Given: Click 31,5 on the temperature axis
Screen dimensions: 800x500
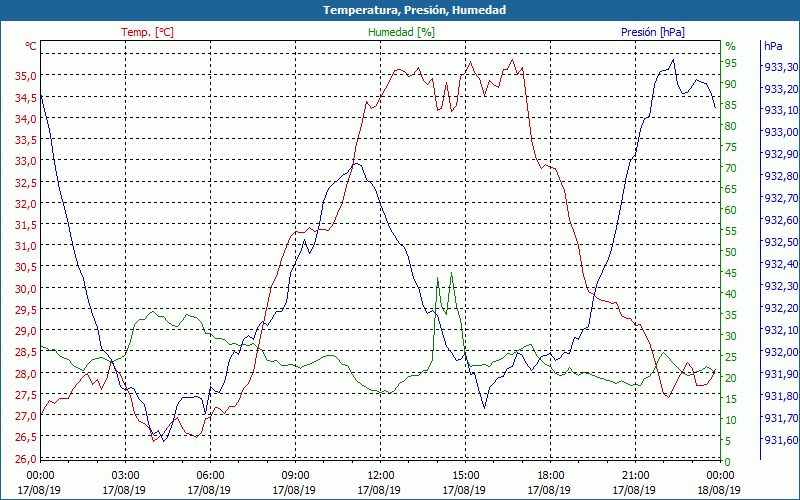Looking at the screenshot, I should (25, 225).
